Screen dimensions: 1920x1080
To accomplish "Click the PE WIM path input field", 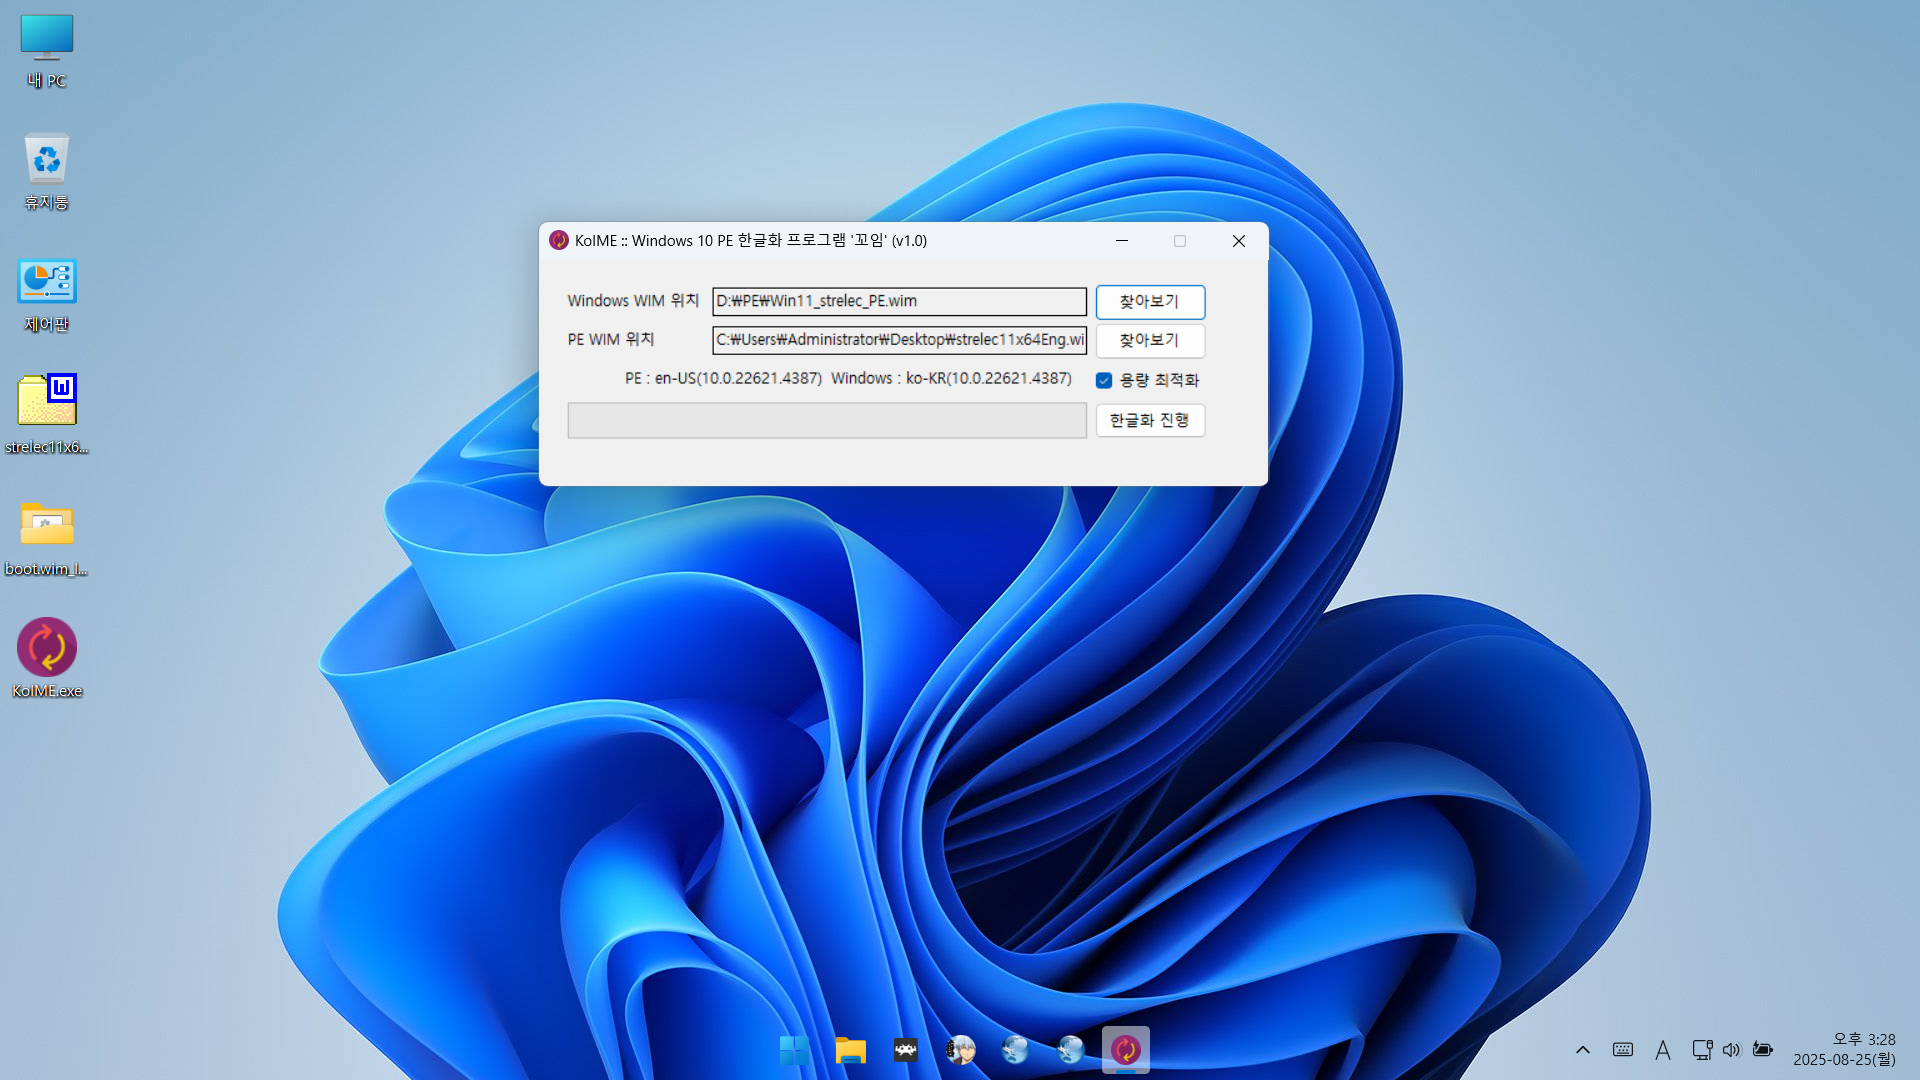I will (x=898, y=340).
